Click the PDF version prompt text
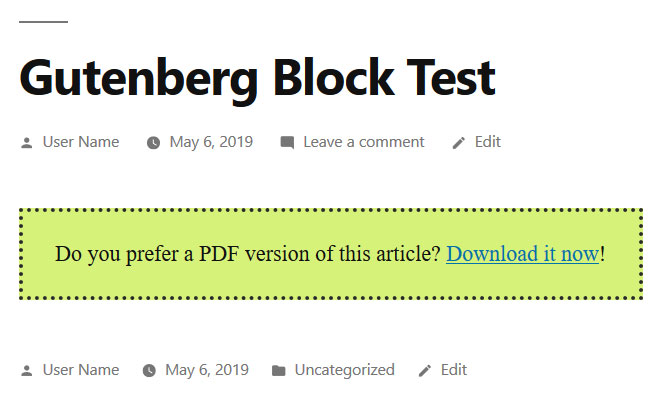The image size is (657, 414). click(x=248, y=254)
